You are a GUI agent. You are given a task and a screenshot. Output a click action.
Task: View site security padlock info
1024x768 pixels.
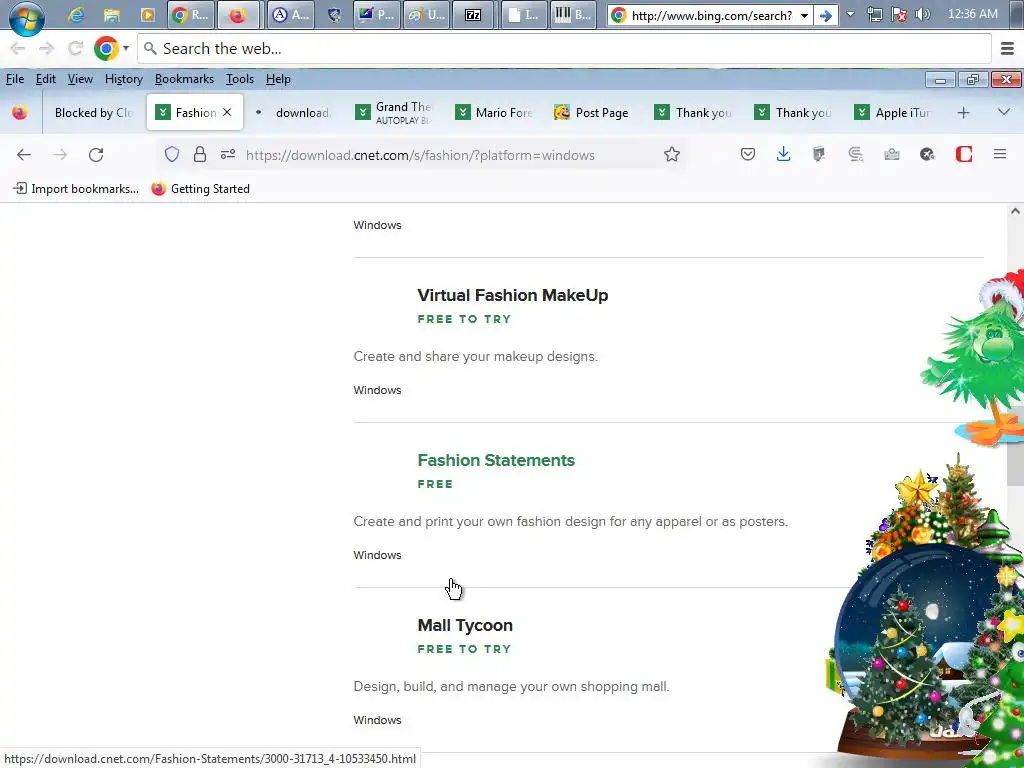click(200, 154)
